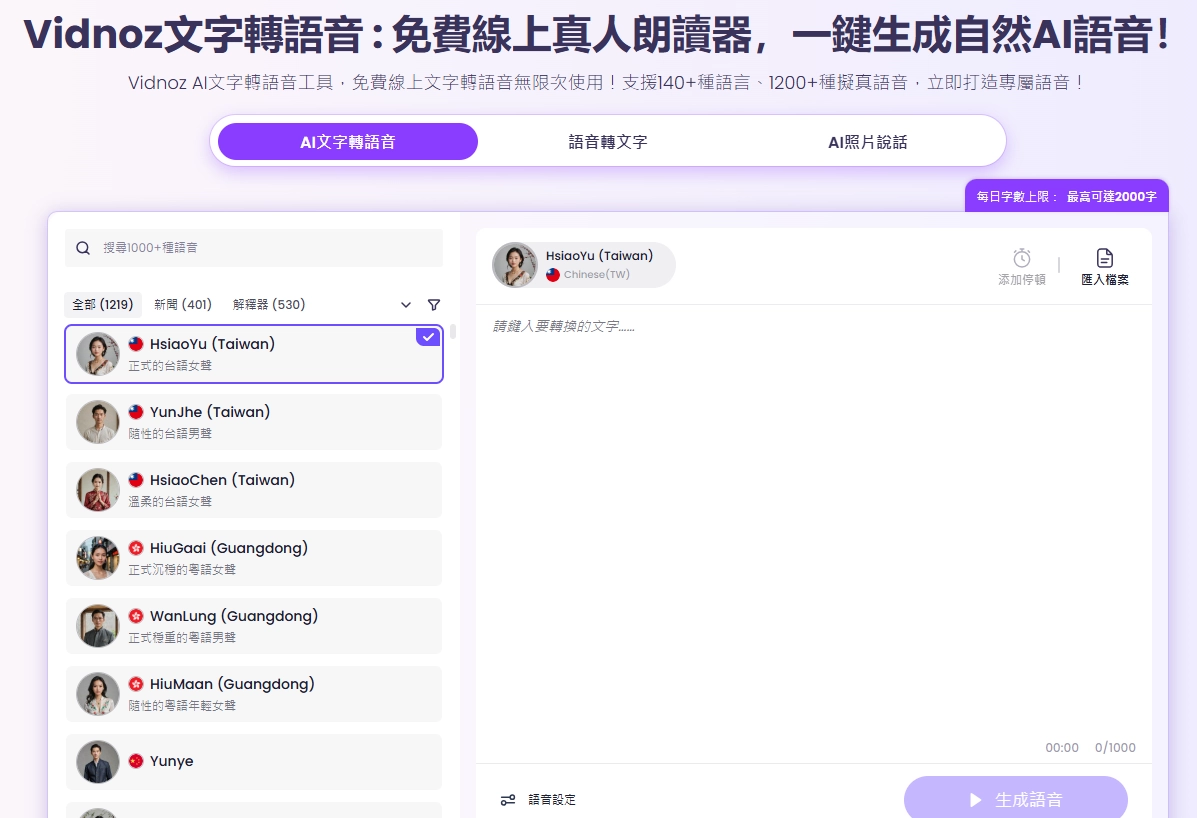Open 語音設定 sliders icon
This screenshot has width=1197, height=818.
508,800
